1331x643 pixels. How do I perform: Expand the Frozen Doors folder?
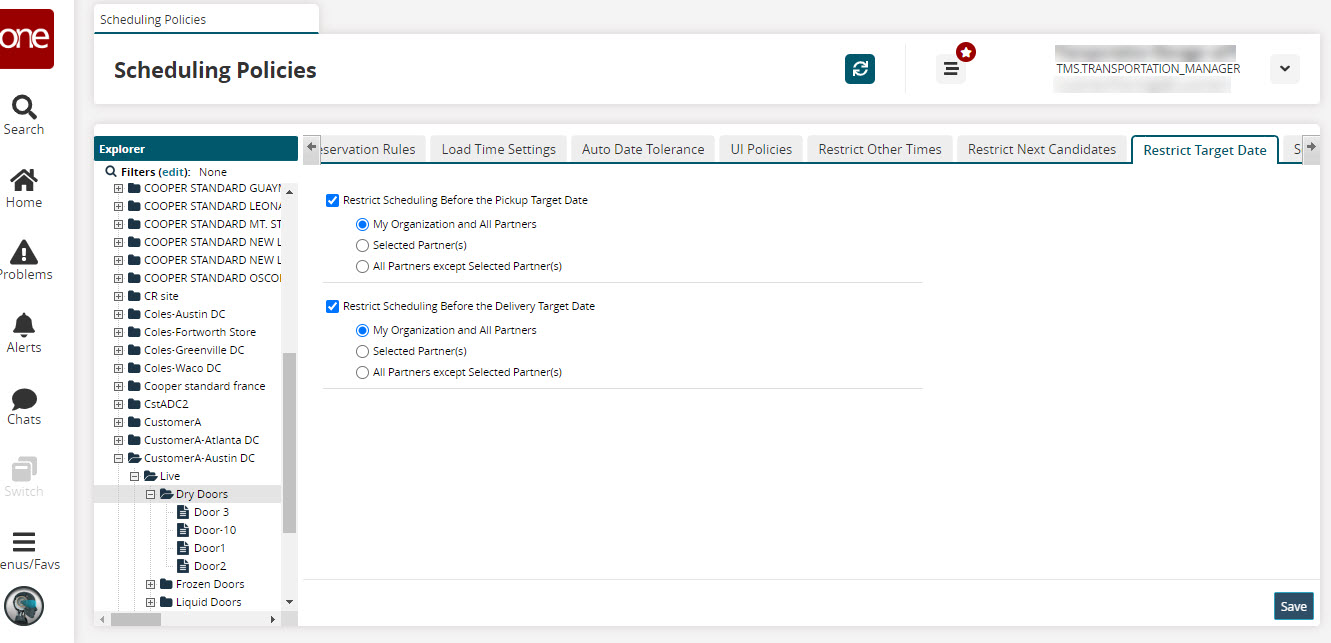pos(151,584)
